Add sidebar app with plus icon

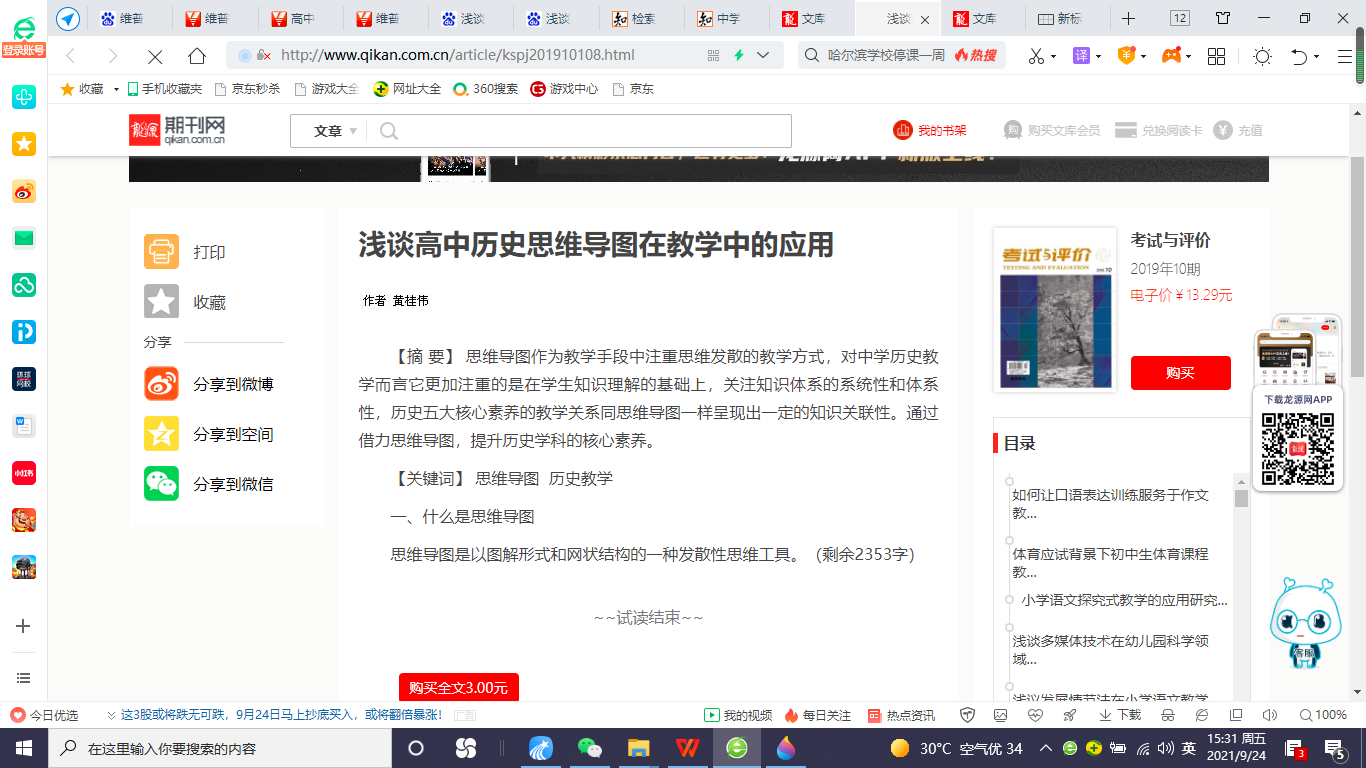(24, 626)
